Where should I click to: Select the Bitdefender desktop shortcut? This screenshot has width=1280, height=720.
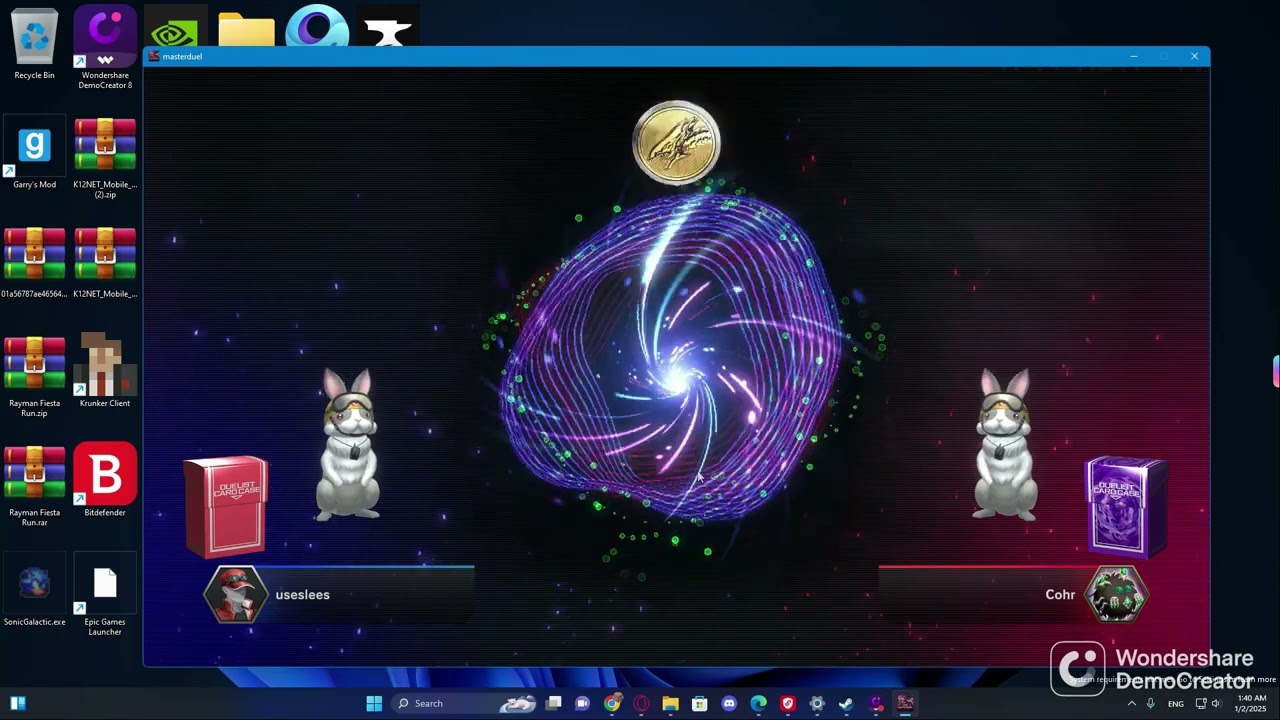pyautogui.click(x=105, y=481)
